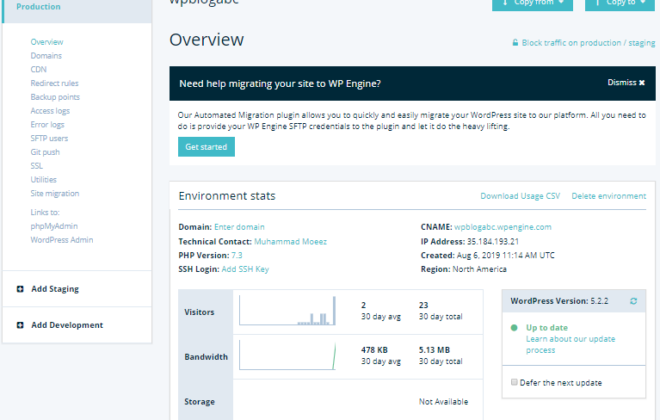Open SSL settings page
The width and height of the screenshot is (660, 420).
pos(37,166)
